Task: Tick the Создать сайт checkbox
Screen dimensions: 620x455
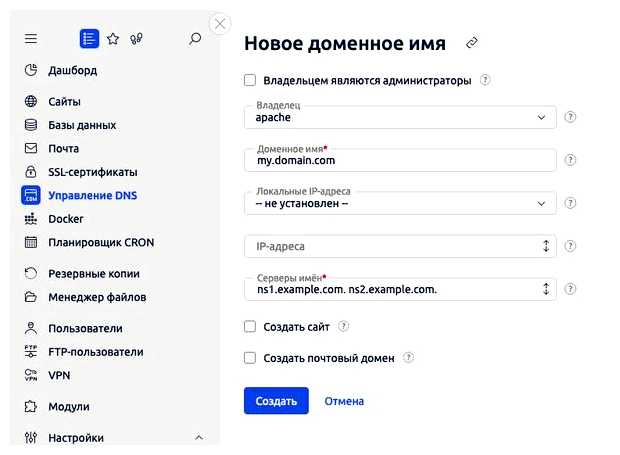Action: tap(250, 327)
